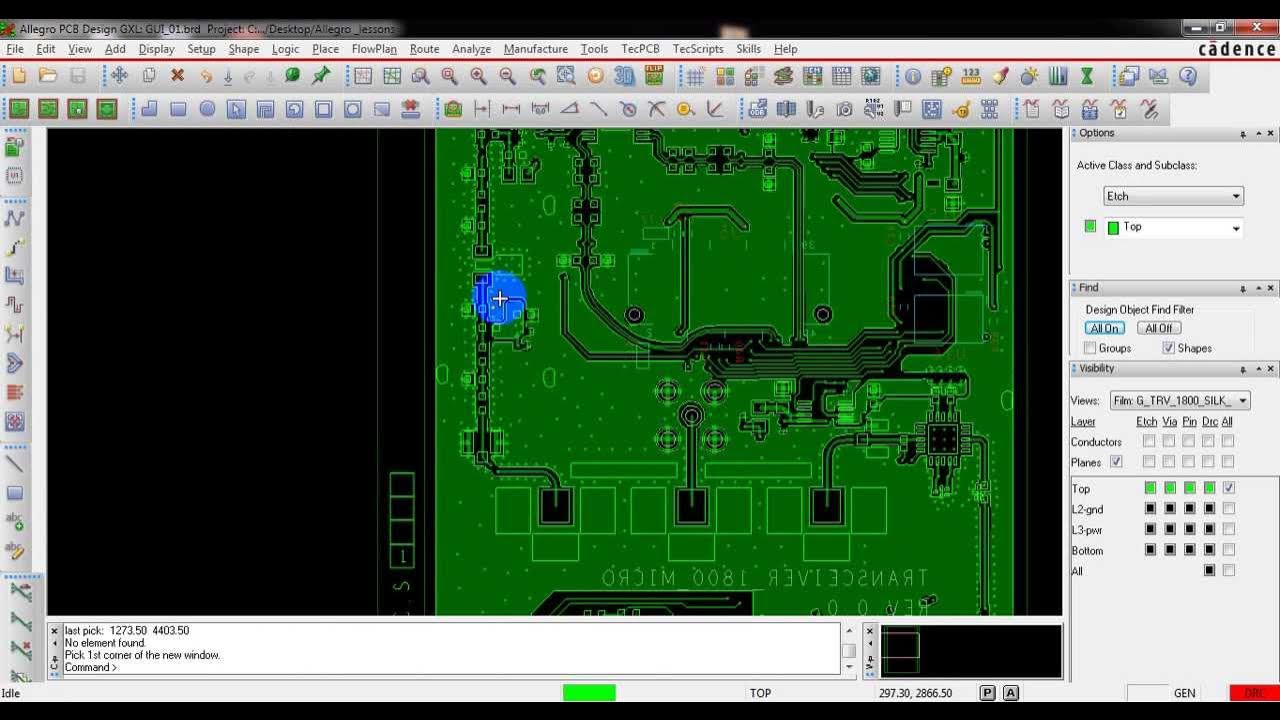Click the red DRC status button
1280x720 pixels.
coord(1253,693)
